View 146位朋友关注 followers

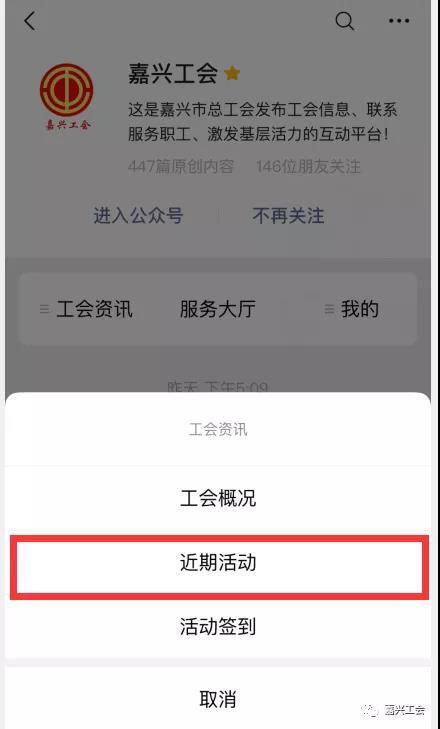[x=308, y=166]
